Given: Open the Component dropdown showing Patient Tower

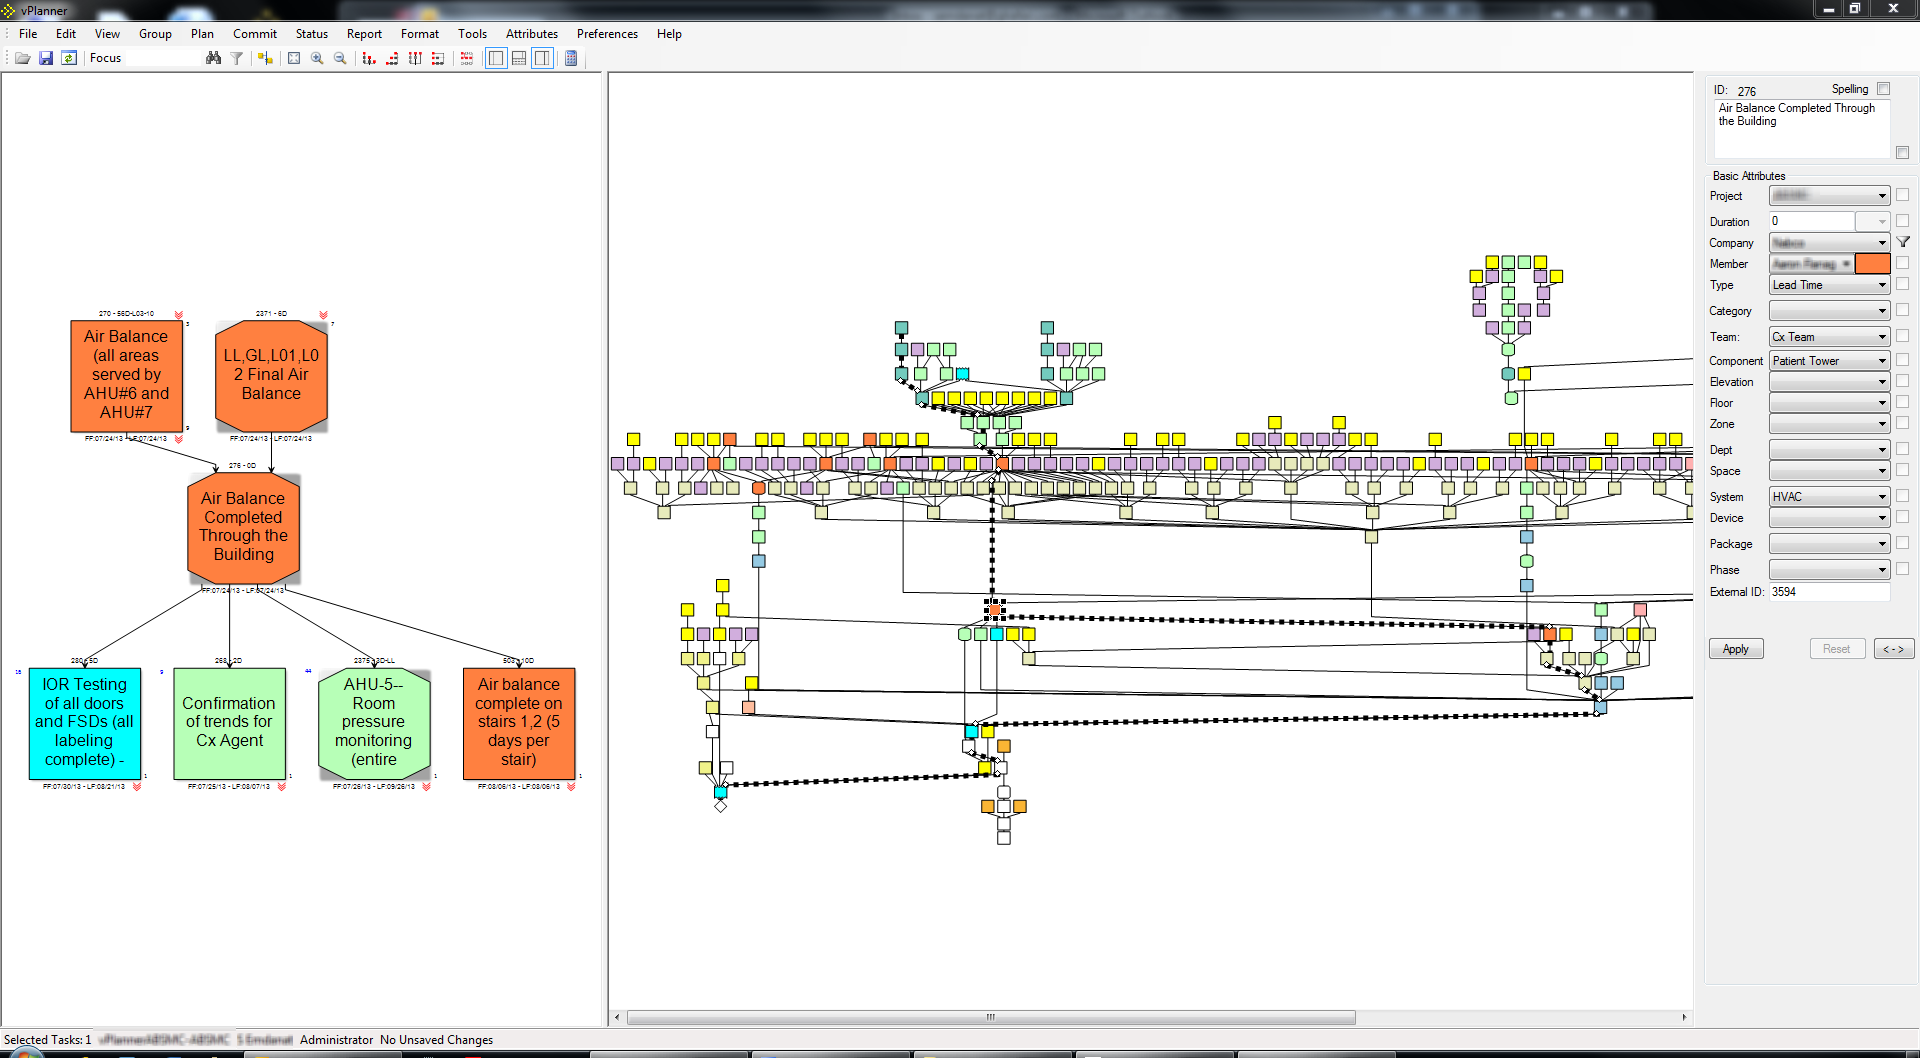Looking at the screenshot, I should click(1829, 361).
